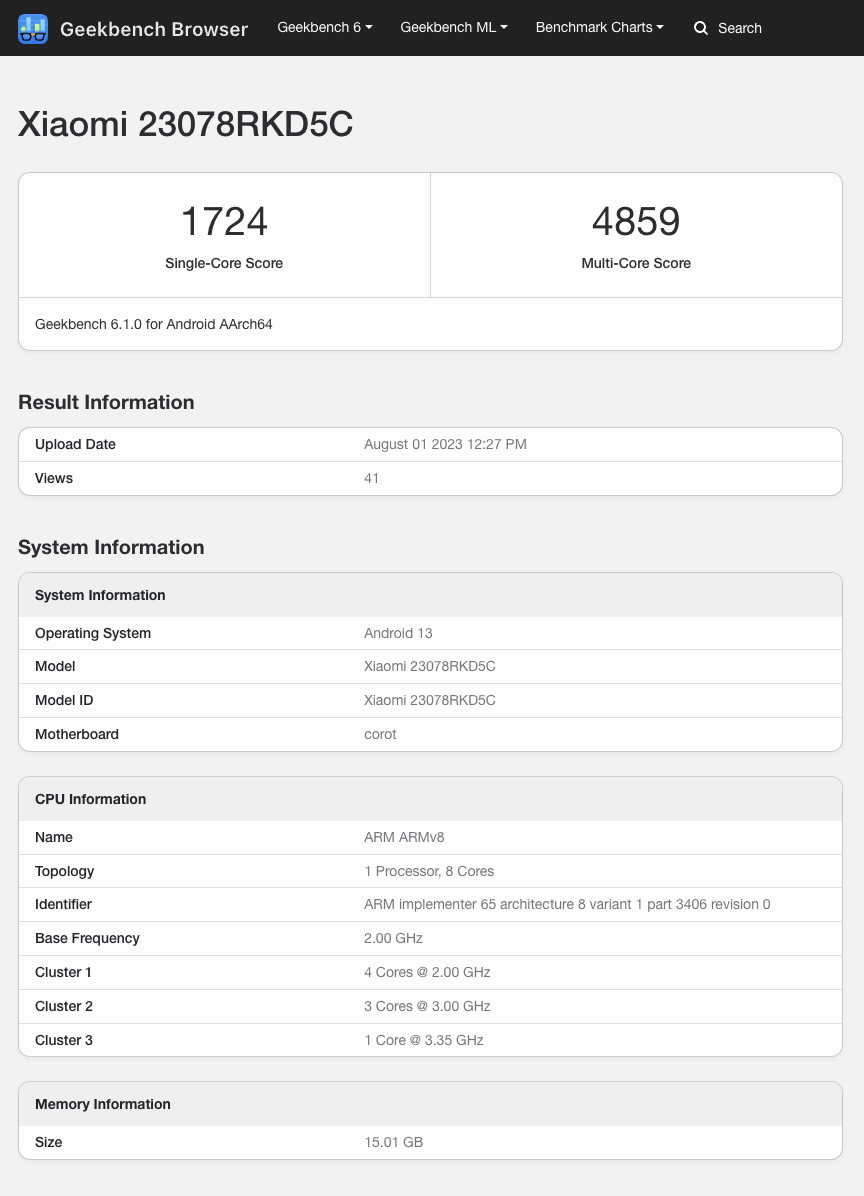Select topology value 1 Processor, 8 Cores
Viewport: 864px width, 1196px height.
click(x=429, y=871)
